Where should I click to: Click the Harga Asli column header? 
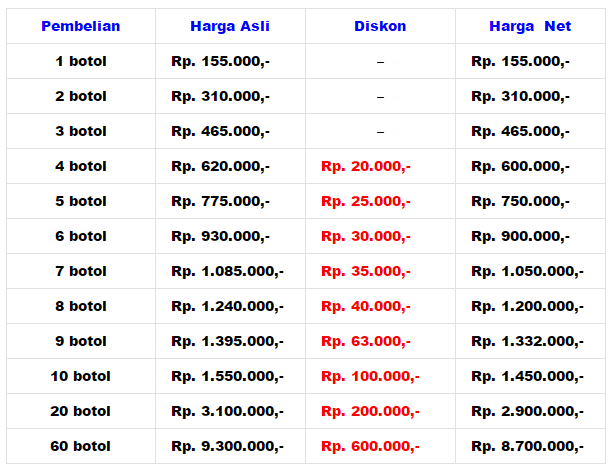coord(230,26)
